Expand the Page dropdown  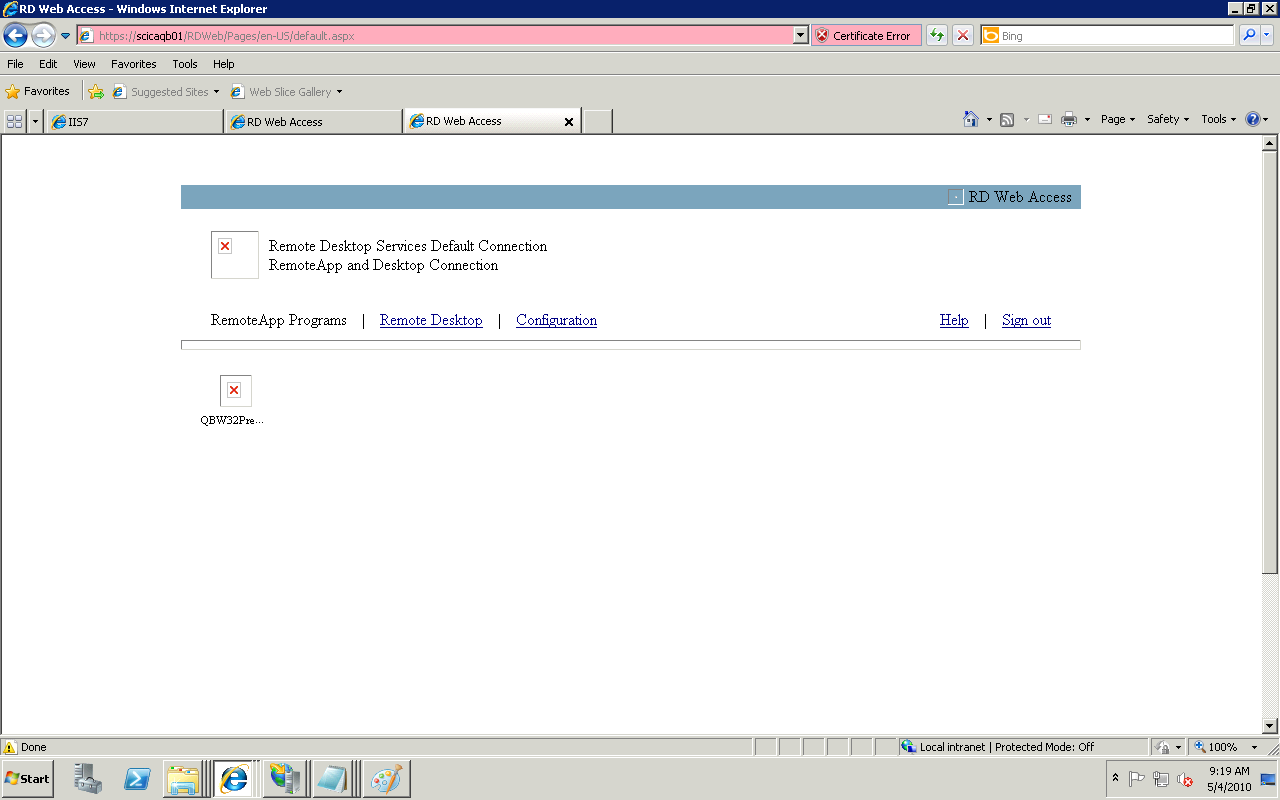[x=1116, y=118]
